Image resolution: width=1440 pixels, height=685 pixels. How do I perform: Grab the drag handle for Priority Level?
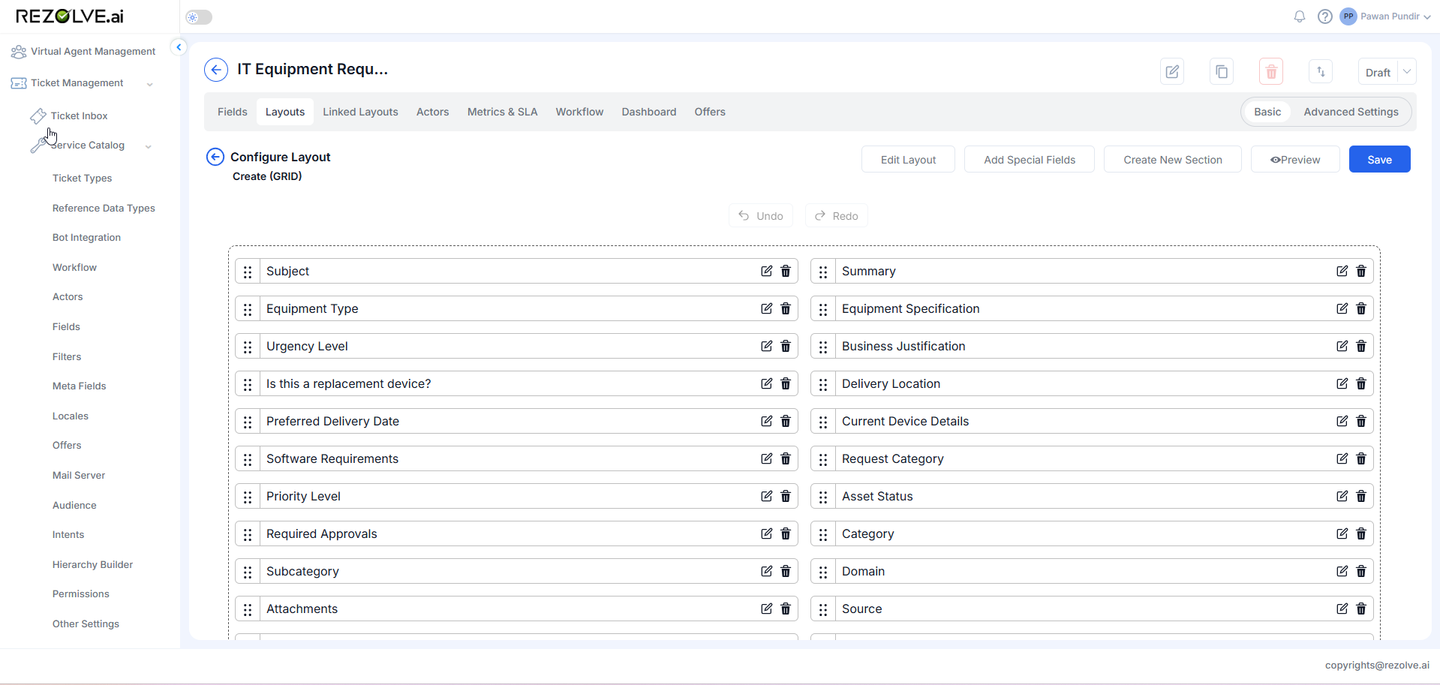248,497
